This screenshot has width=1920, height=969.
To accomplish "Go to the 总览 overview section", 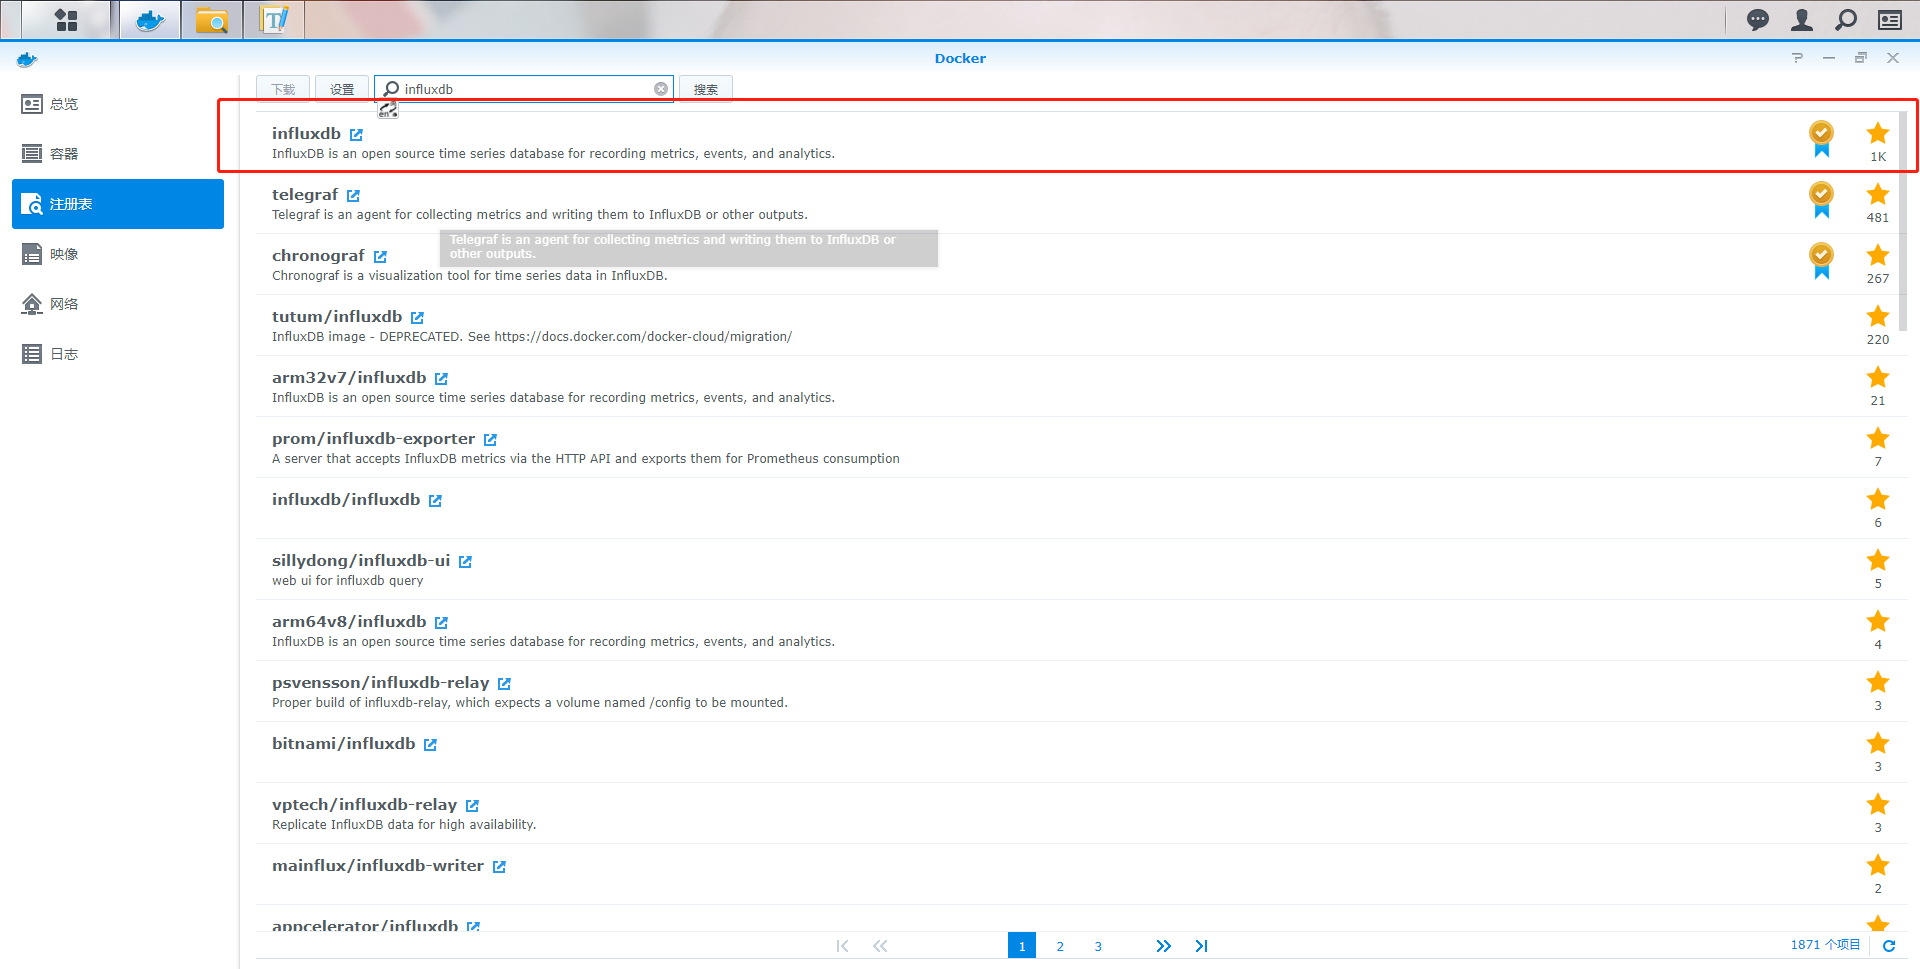I will tap(118, 104).
